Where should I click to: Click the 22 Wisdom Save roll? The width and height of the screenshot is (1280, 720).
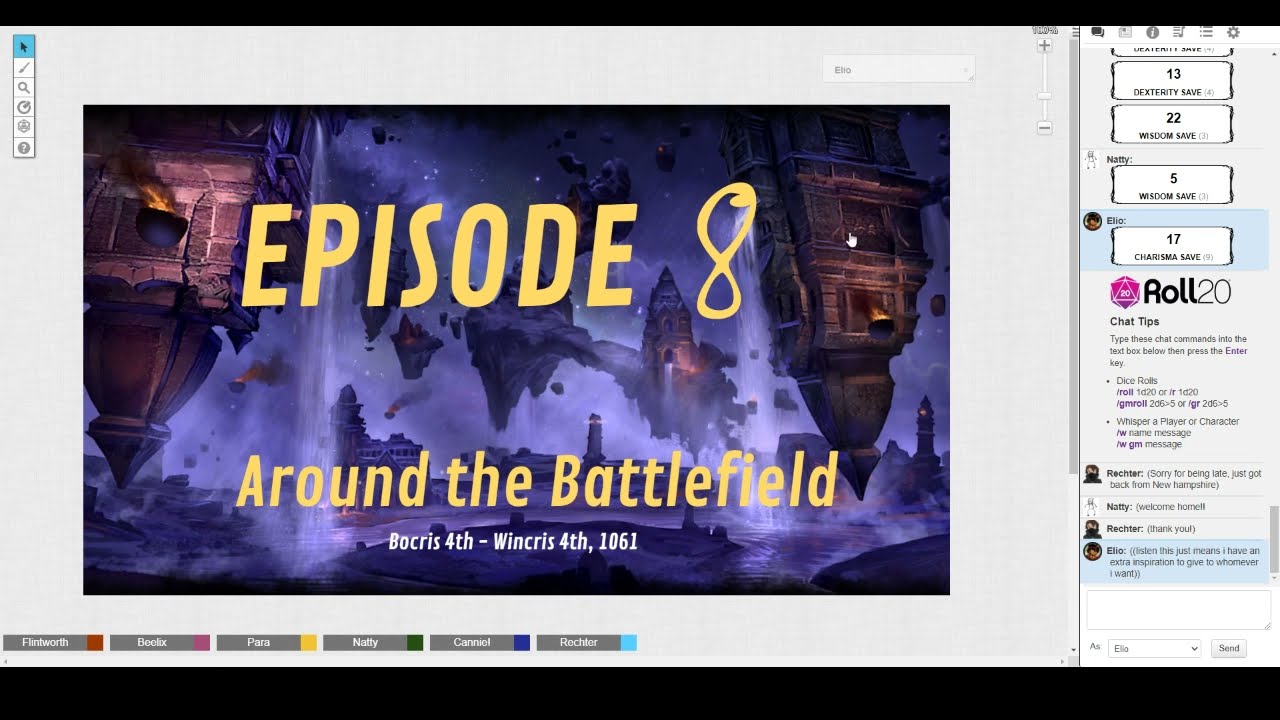(x=1173, y=125)
